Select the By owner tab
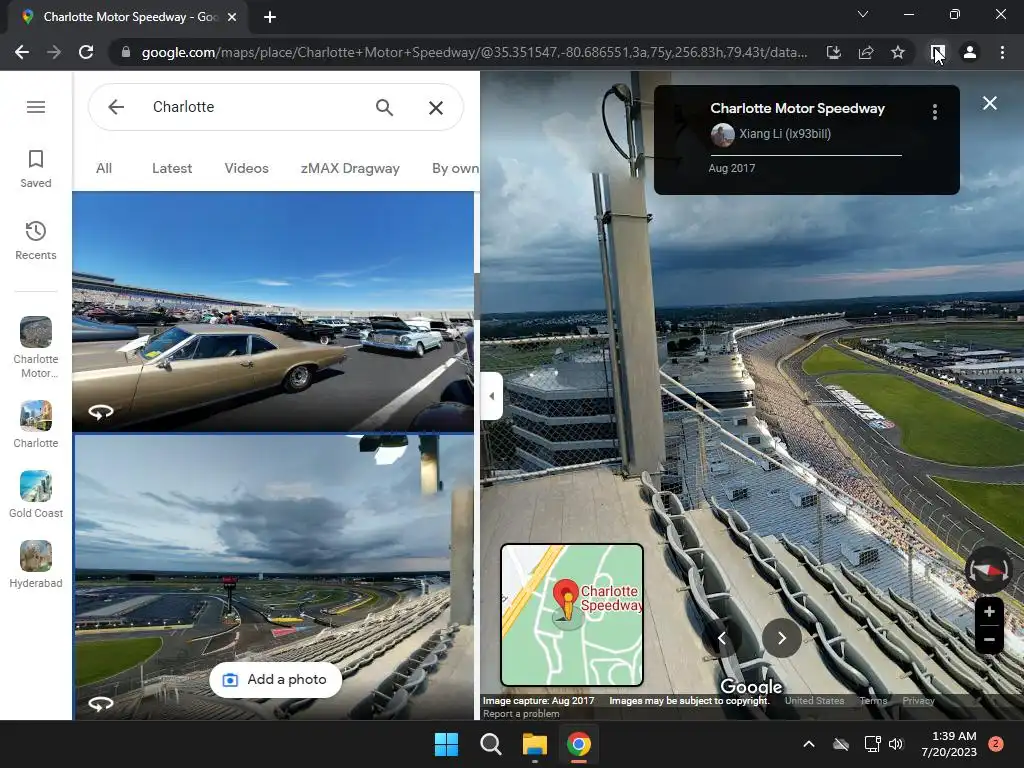The height and width of the screenshot is (768, 1024). point(455,168)
